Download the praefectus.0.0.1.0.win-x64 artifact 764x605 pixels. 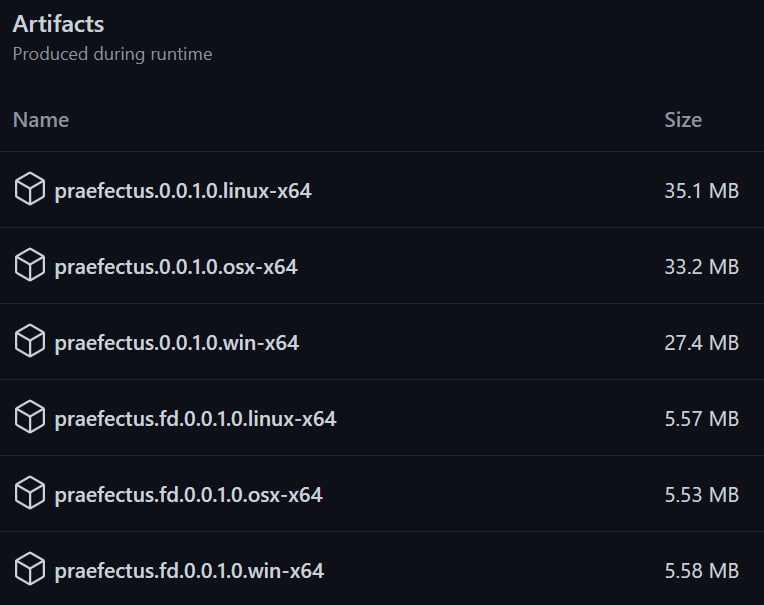point(177,342)
